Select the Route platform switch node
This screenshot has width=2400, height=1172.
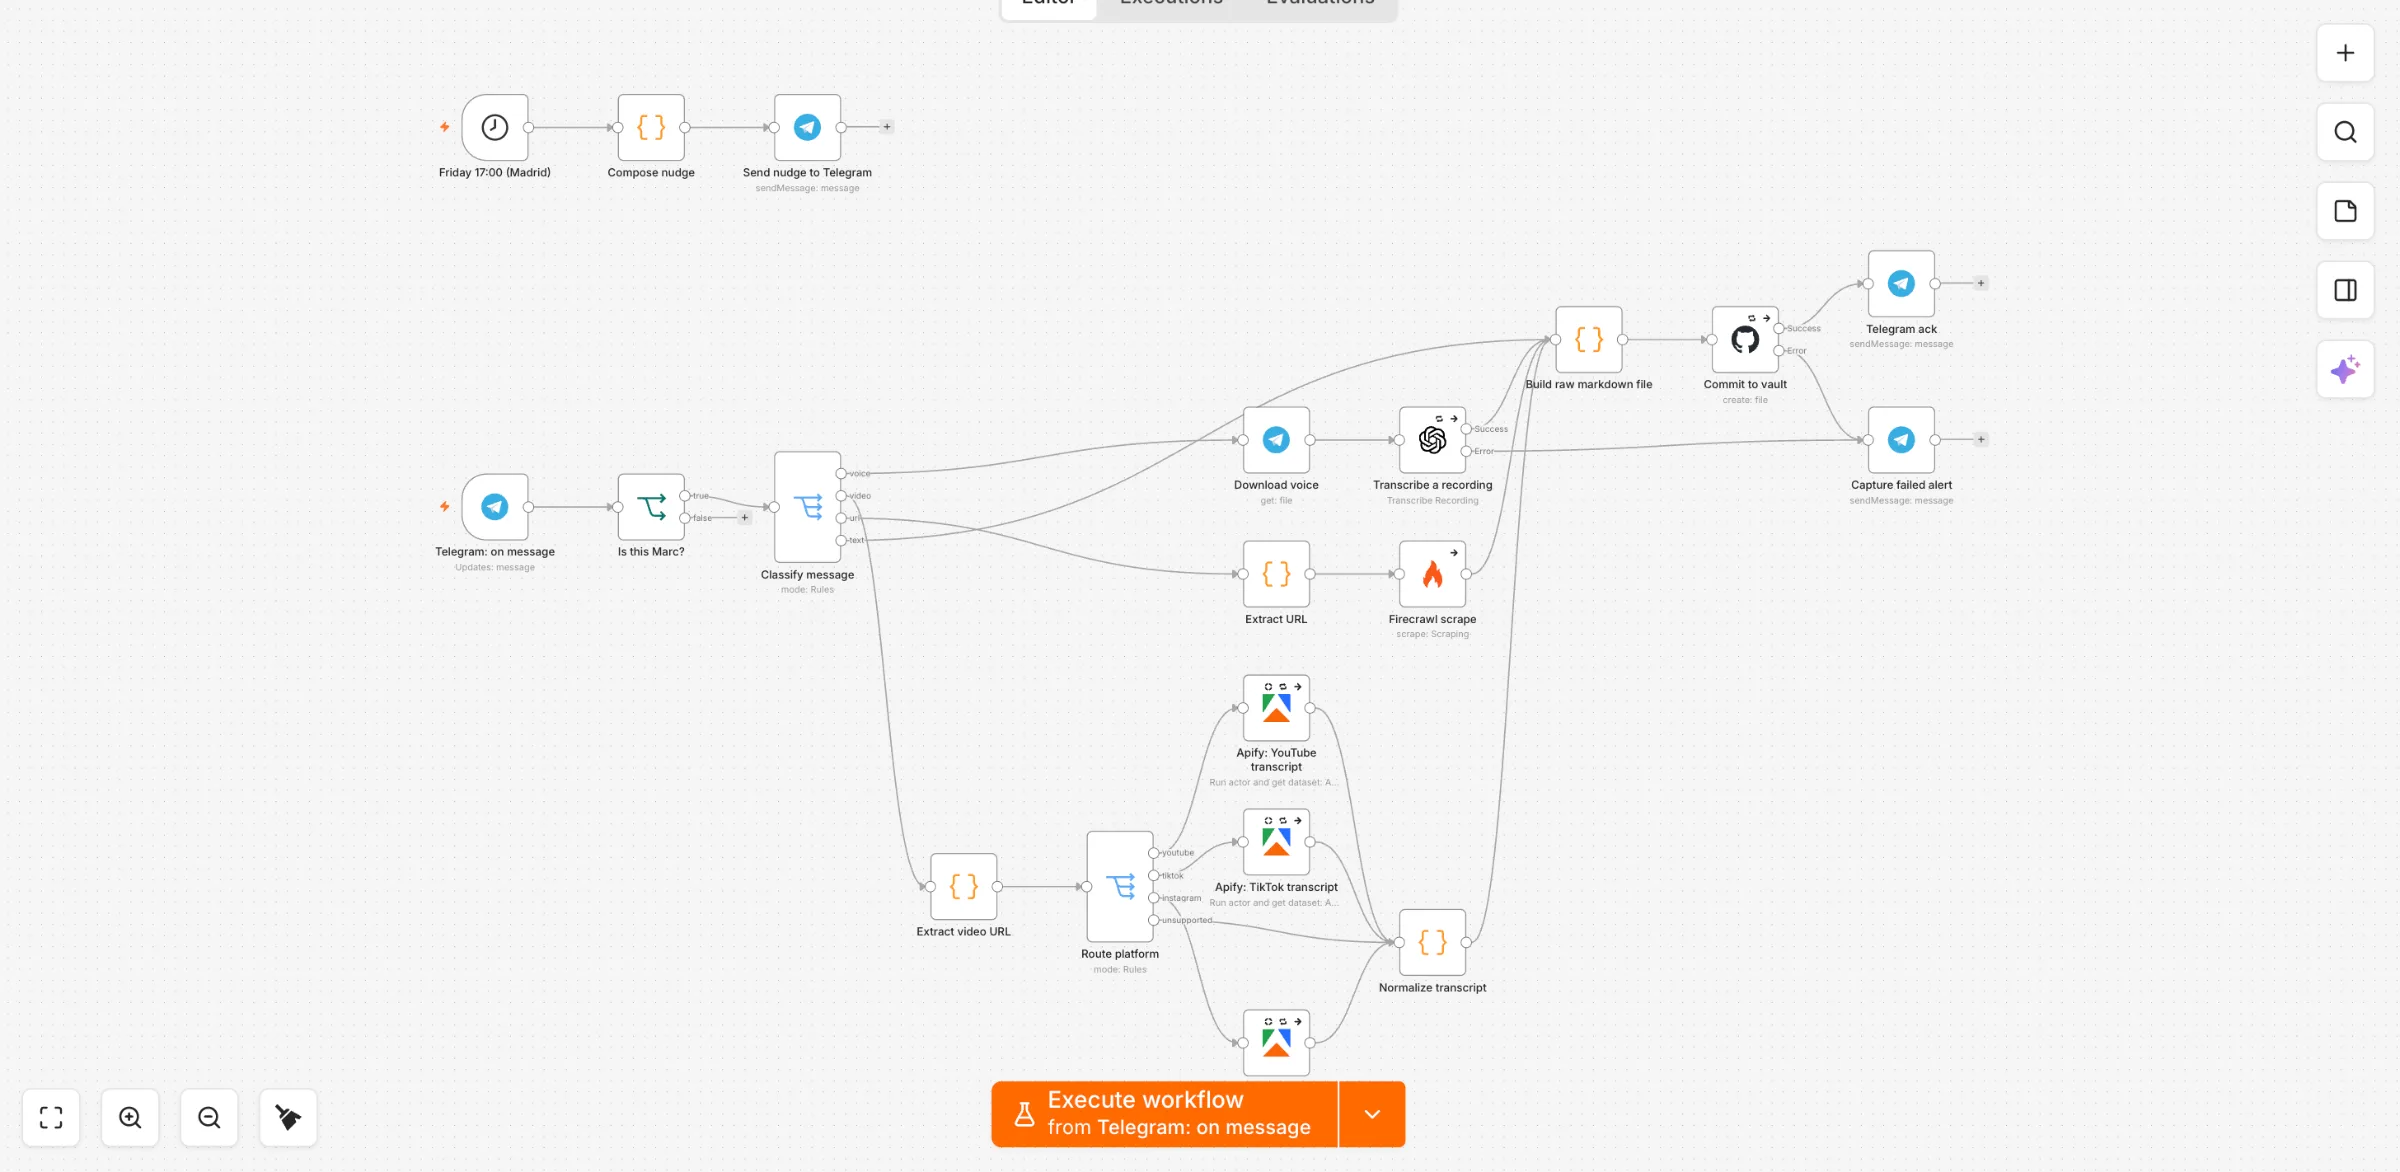tap(1120, 887)
